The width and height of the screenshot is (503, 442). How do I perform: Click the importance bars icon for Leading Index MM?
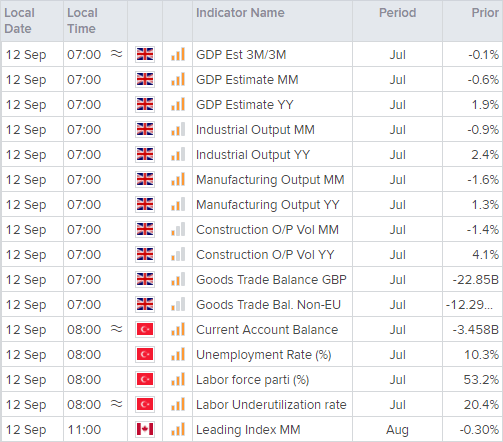tap(178, 430)
